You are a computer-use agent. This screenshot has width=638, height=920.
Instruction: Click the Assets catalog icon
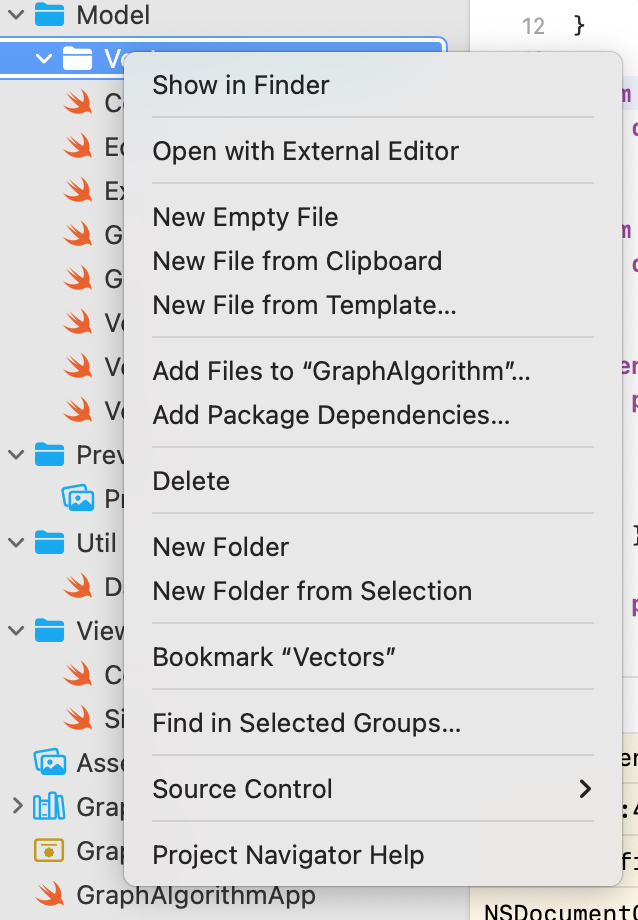click(49, 763)
